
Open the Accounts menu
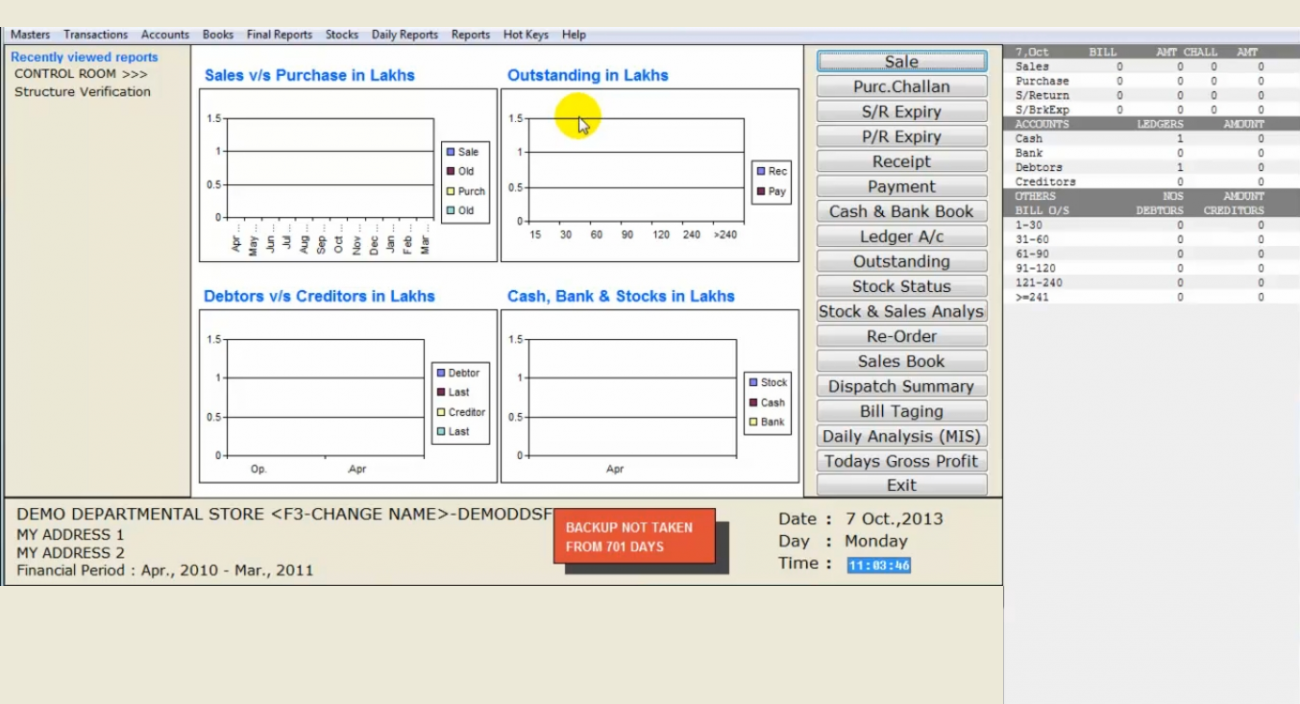[165, 34]
